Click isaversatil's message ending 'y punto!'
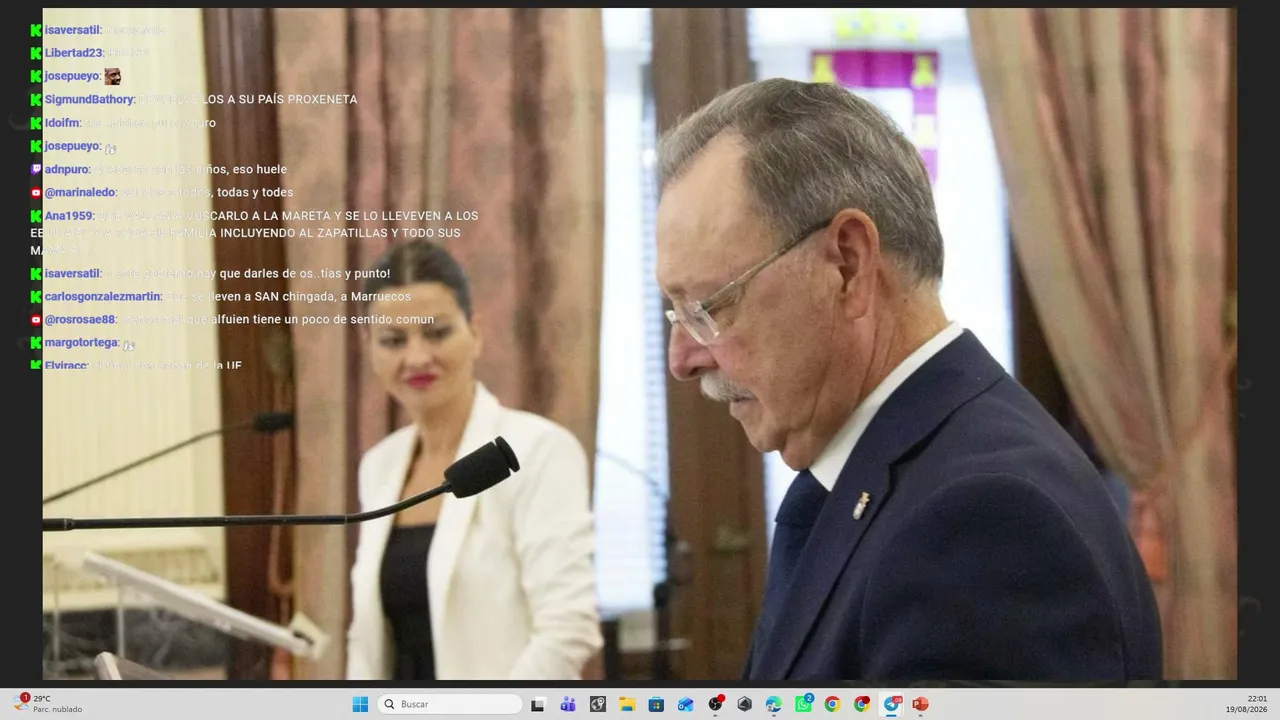The image size is (1280, 720). pos(247,274)
